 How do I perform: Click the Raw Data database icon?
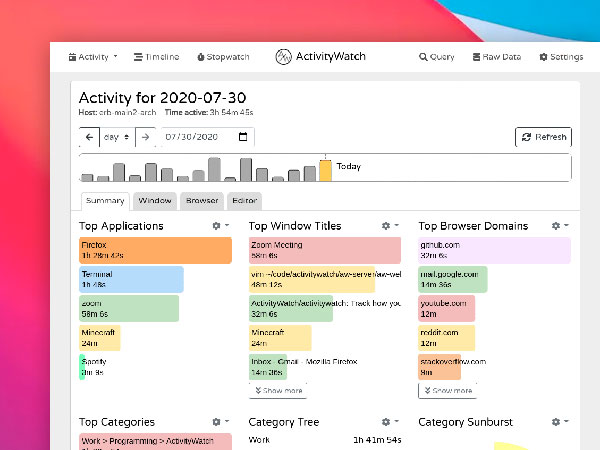476,57
